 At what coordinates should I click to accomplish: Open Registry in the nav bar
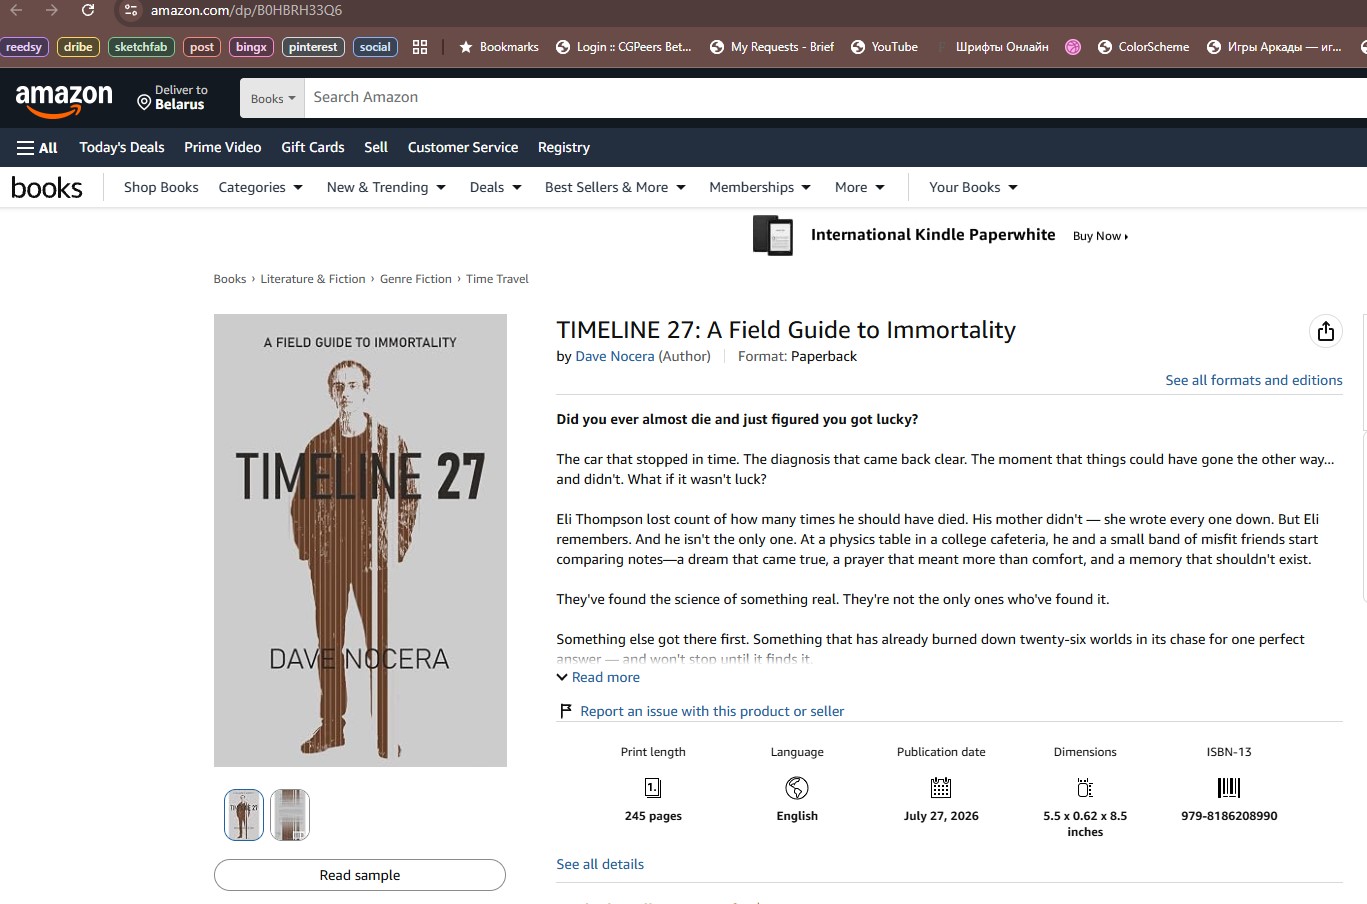click(564, 147)
